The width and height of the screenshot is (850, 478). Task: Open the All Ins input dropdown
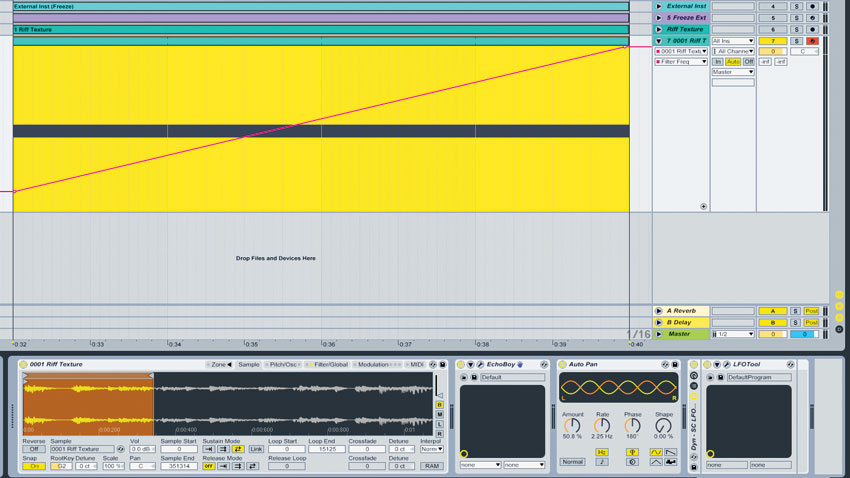(733, 41)
